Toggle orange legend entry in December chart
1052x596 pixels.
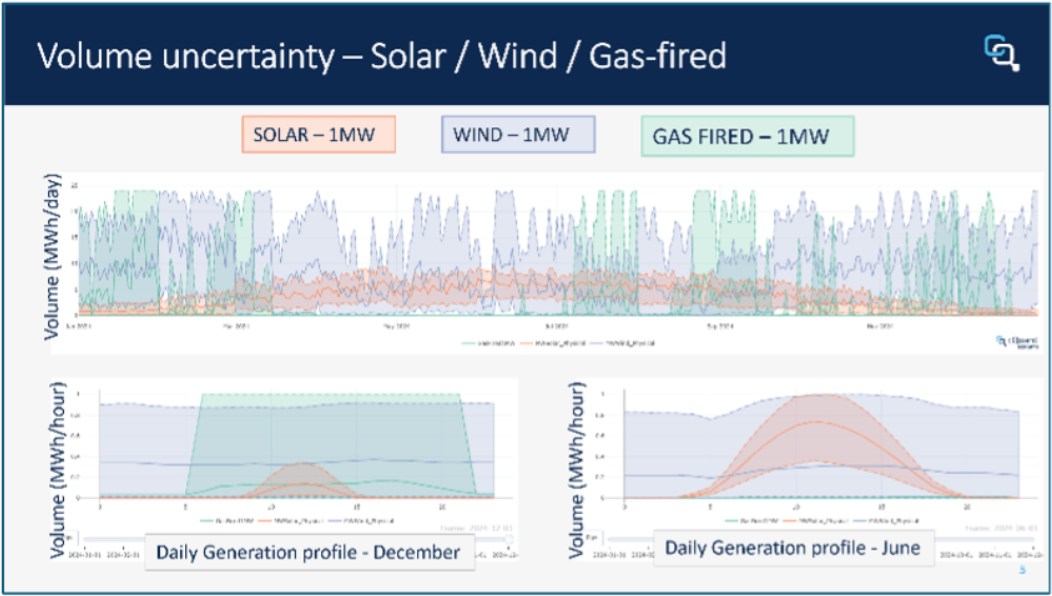click(293, 521)
